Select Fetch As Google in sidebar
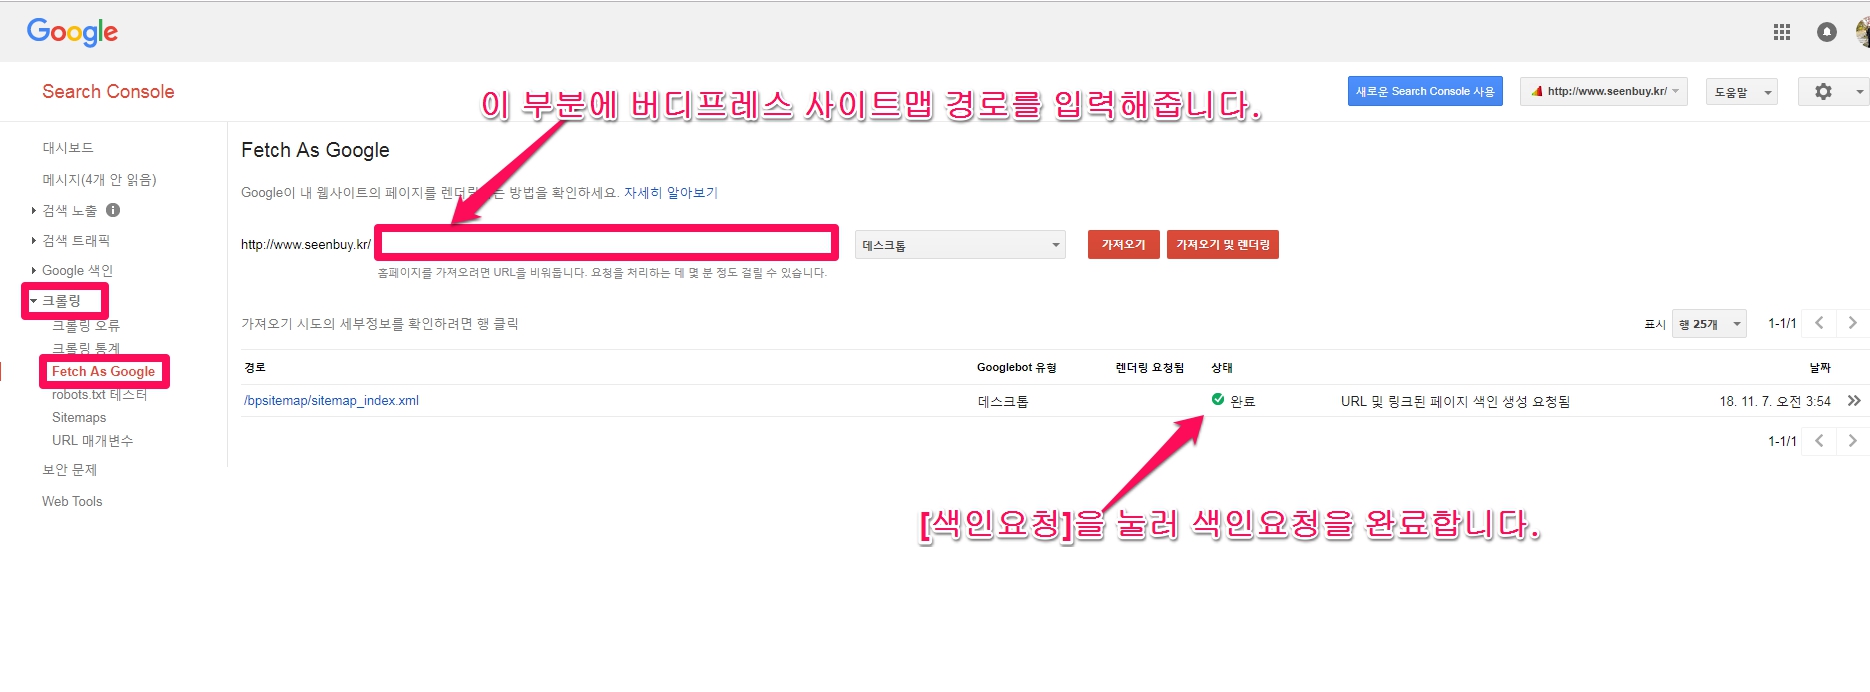 (x=103, y=371)
